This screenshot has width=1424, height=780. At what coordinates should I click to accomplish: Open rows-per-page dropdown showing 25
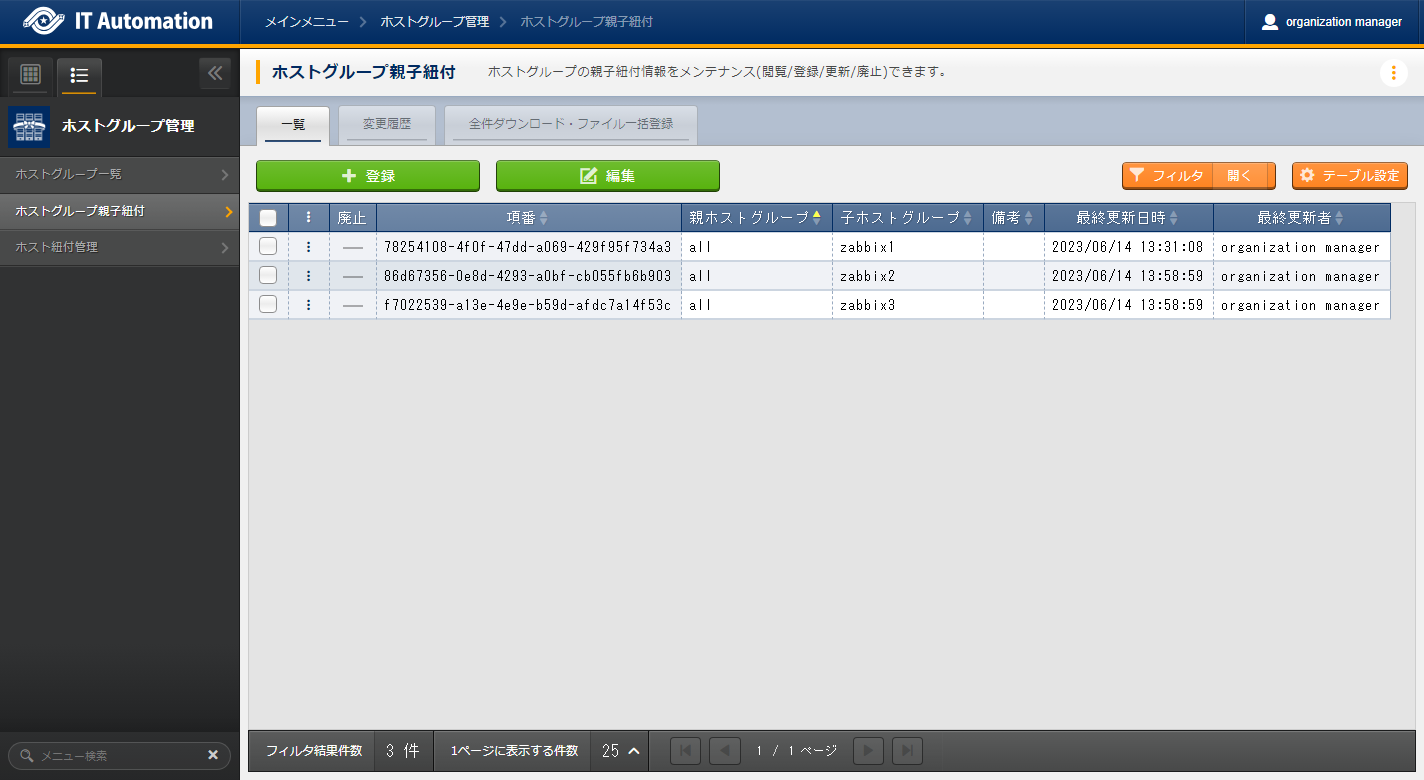[x=620, y=751]
